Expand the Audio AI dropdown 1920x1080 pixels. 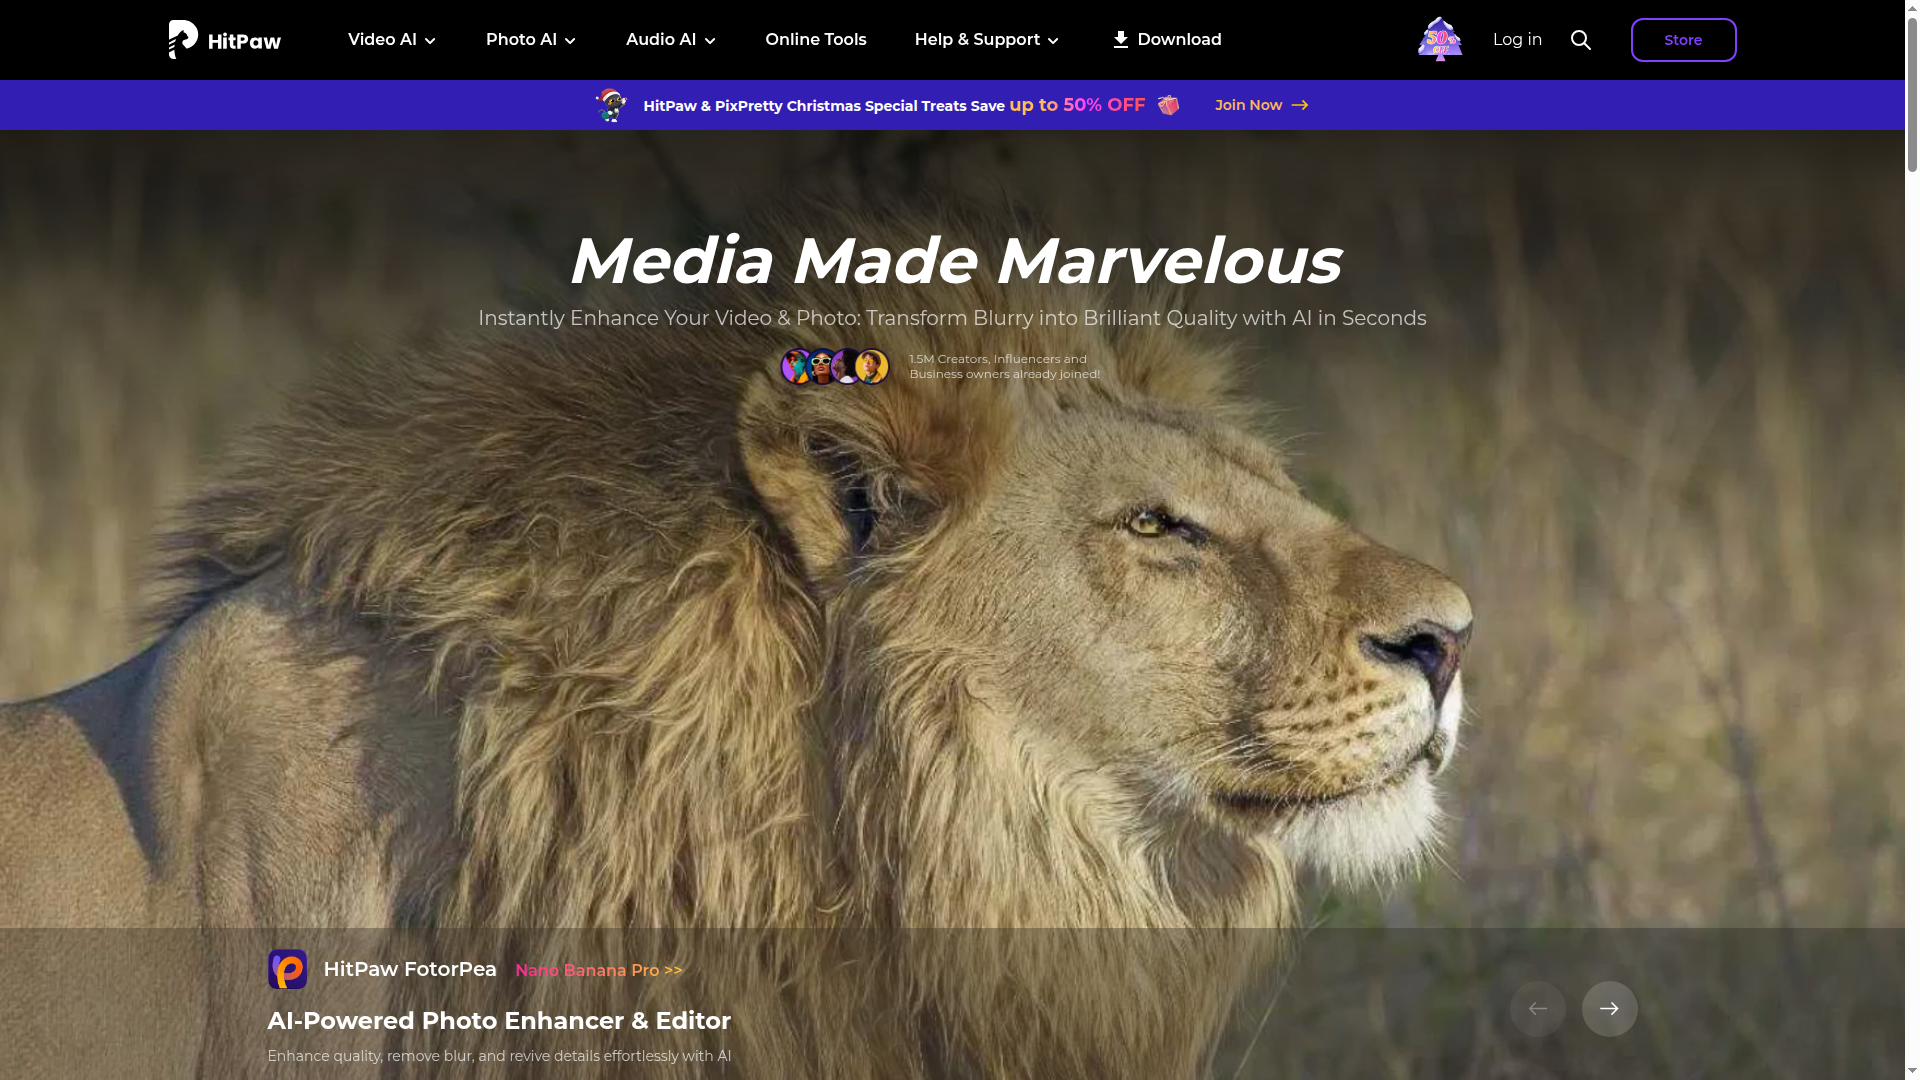pyautogui.click(x=671, y=40)
